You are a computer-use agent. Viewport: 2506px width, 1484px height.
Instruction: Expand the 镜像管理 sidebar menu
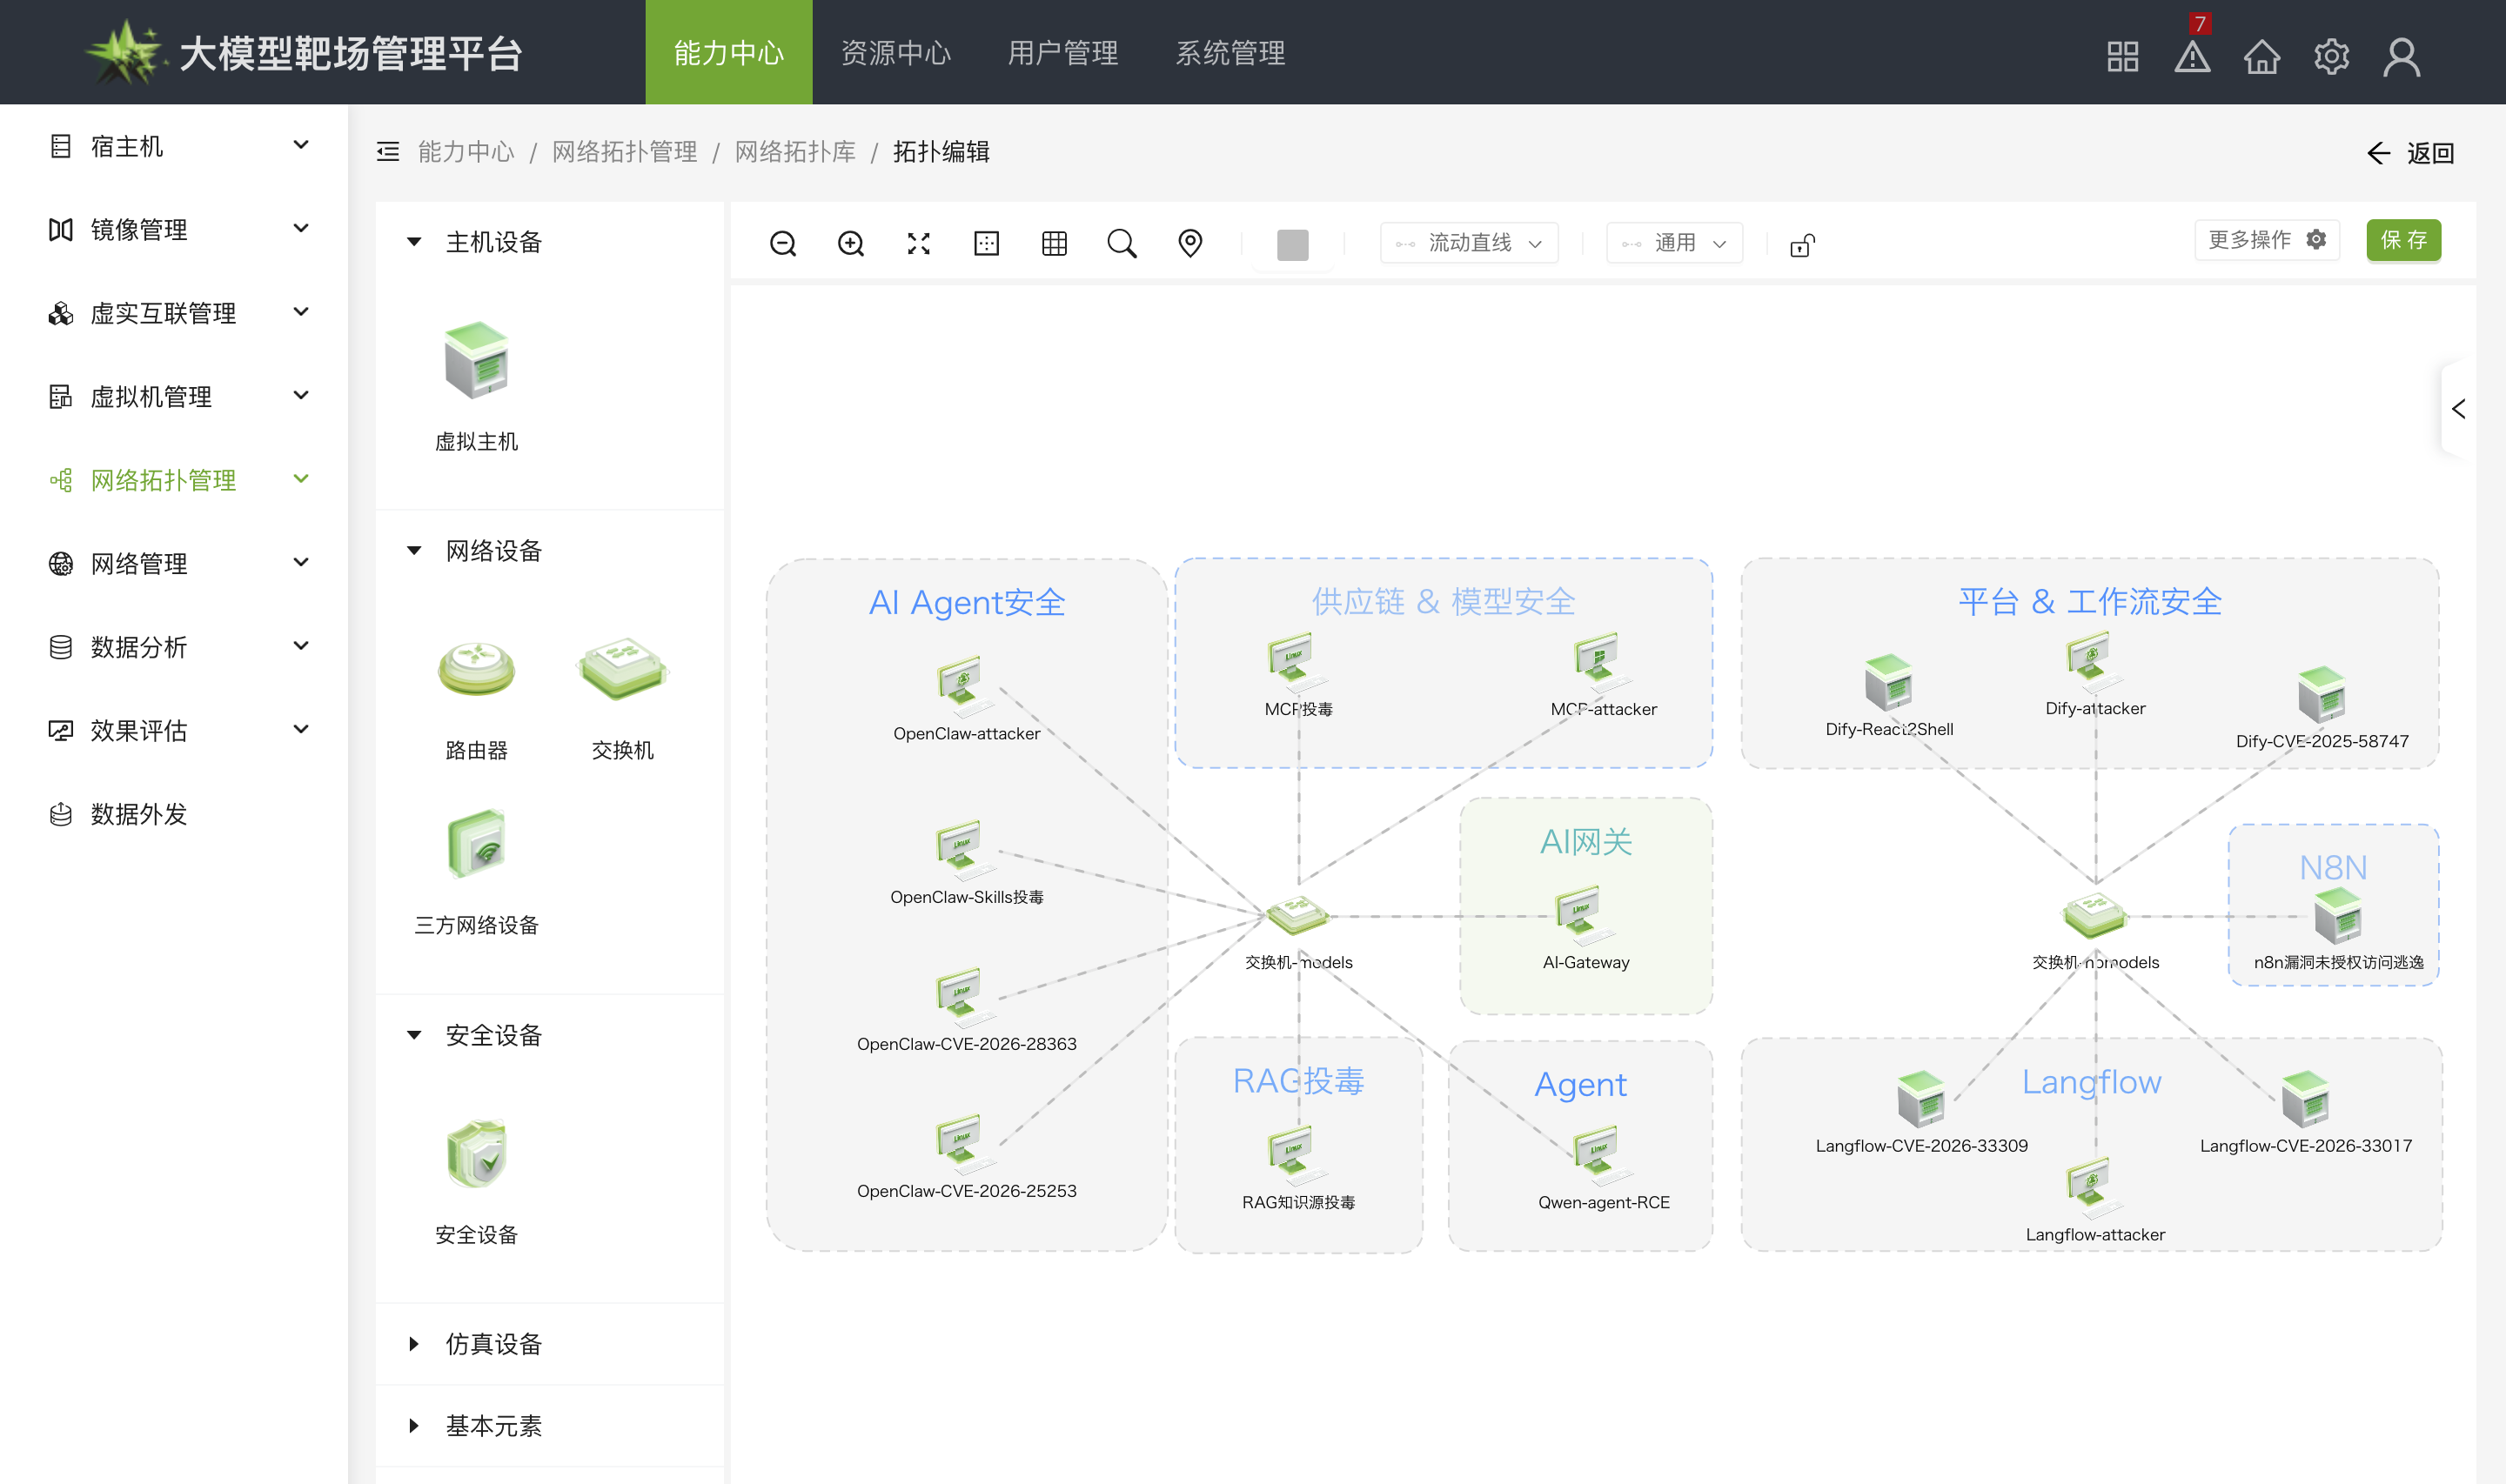point(174,229)
